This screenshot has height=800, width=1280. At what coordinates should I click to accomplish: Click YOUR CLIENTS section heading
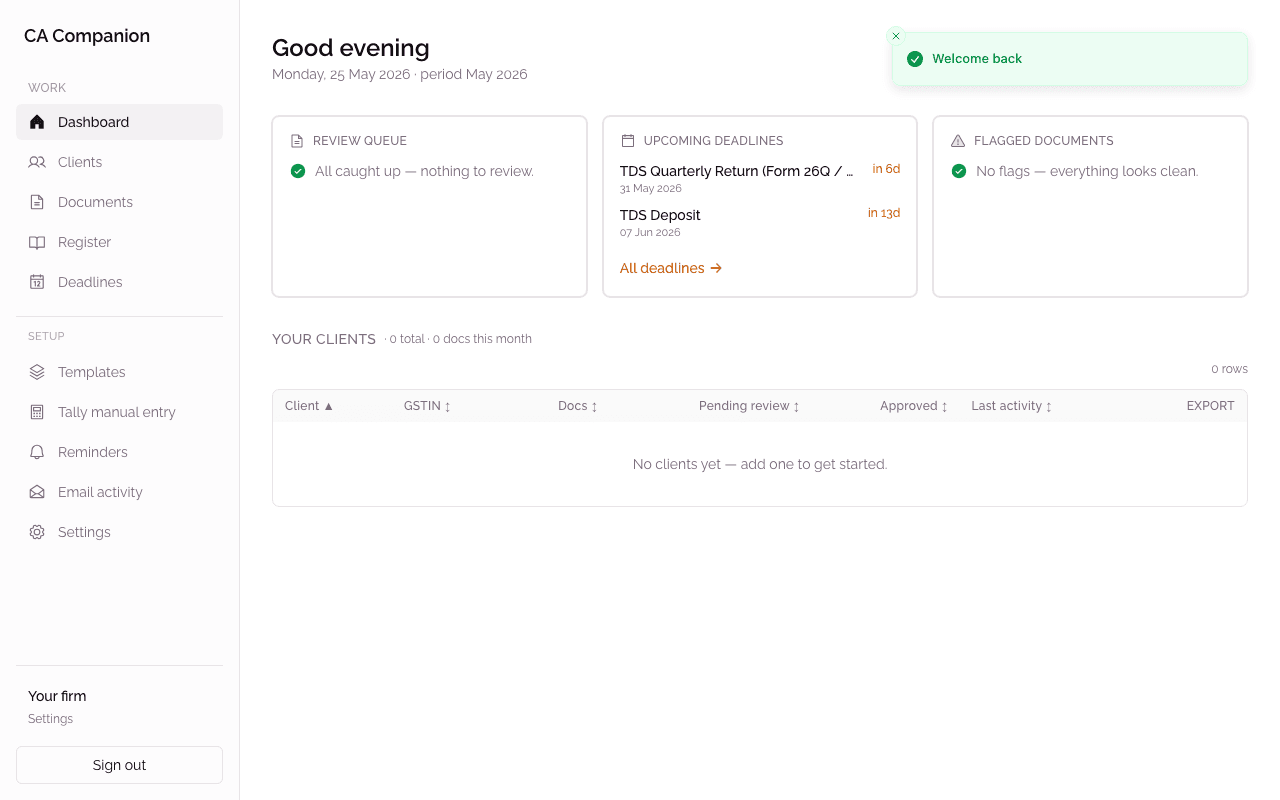click(x=324, y=339)
